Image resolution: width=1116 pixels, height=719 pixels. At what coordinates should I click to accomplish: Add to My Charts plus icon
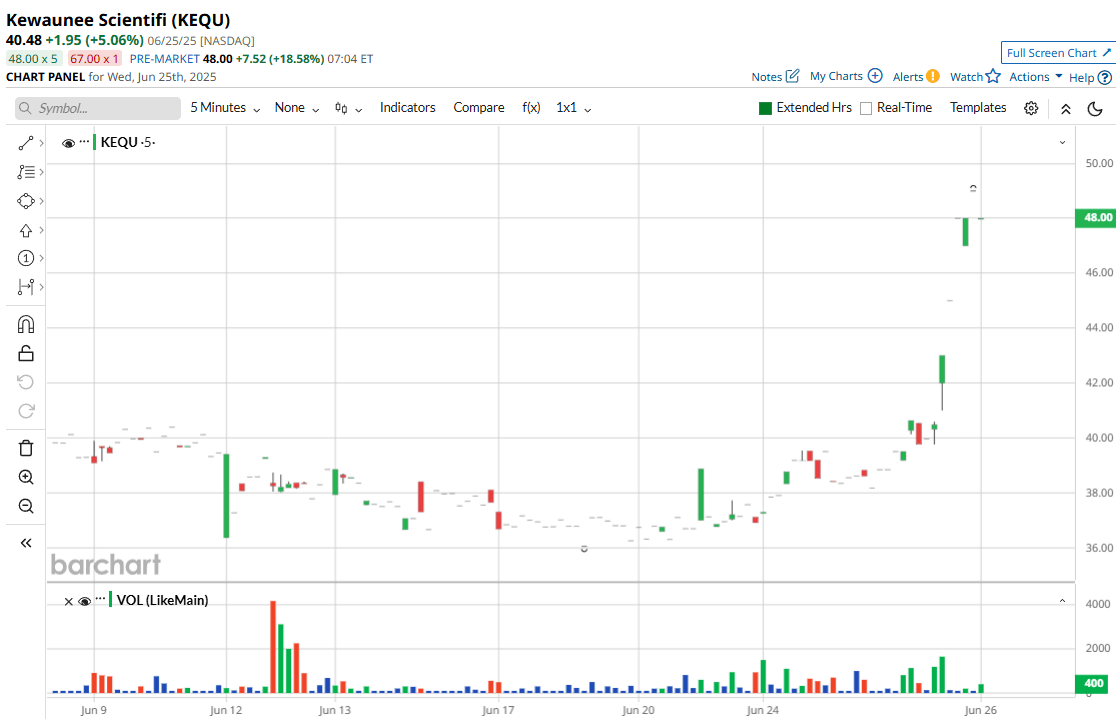pyautogui.click(x=875, y=75)
